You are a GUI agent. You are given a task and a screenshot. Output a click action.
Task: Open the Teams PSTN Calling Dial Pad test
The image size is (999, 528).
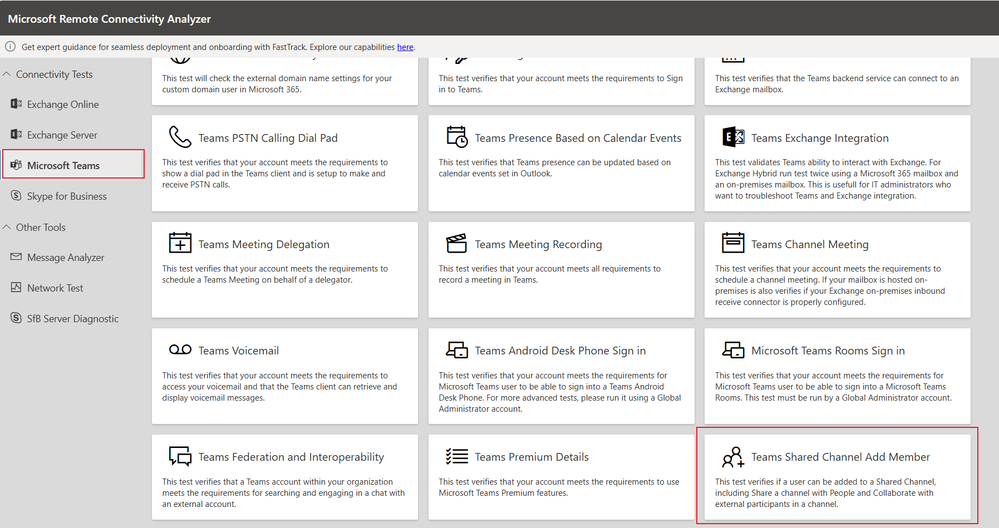pyautogui.click(x=285, y=163)
